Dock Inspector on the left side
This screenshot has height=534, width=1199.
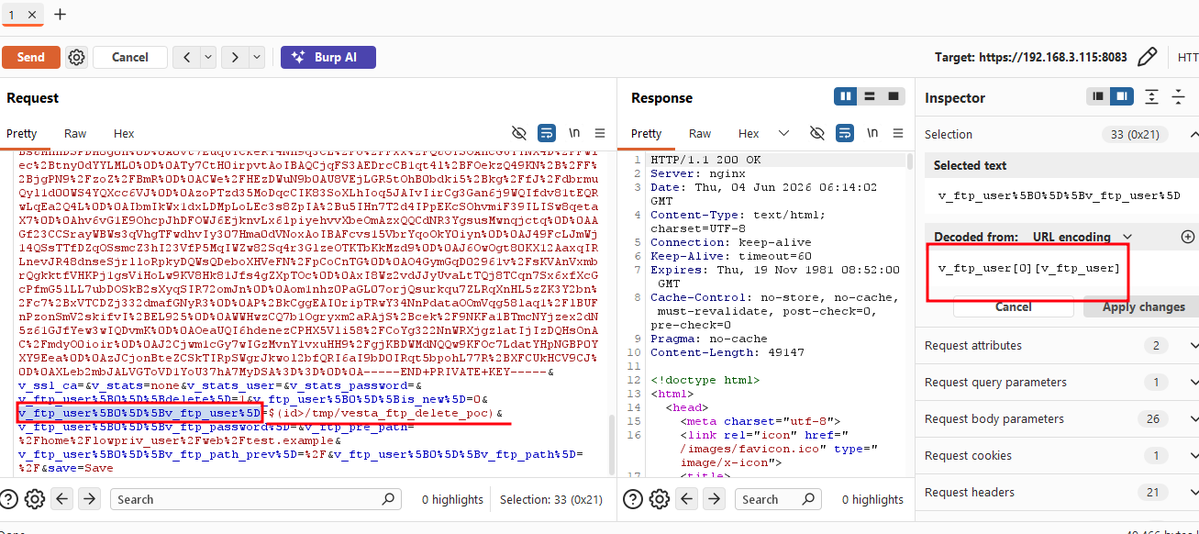coord(1099,97)
